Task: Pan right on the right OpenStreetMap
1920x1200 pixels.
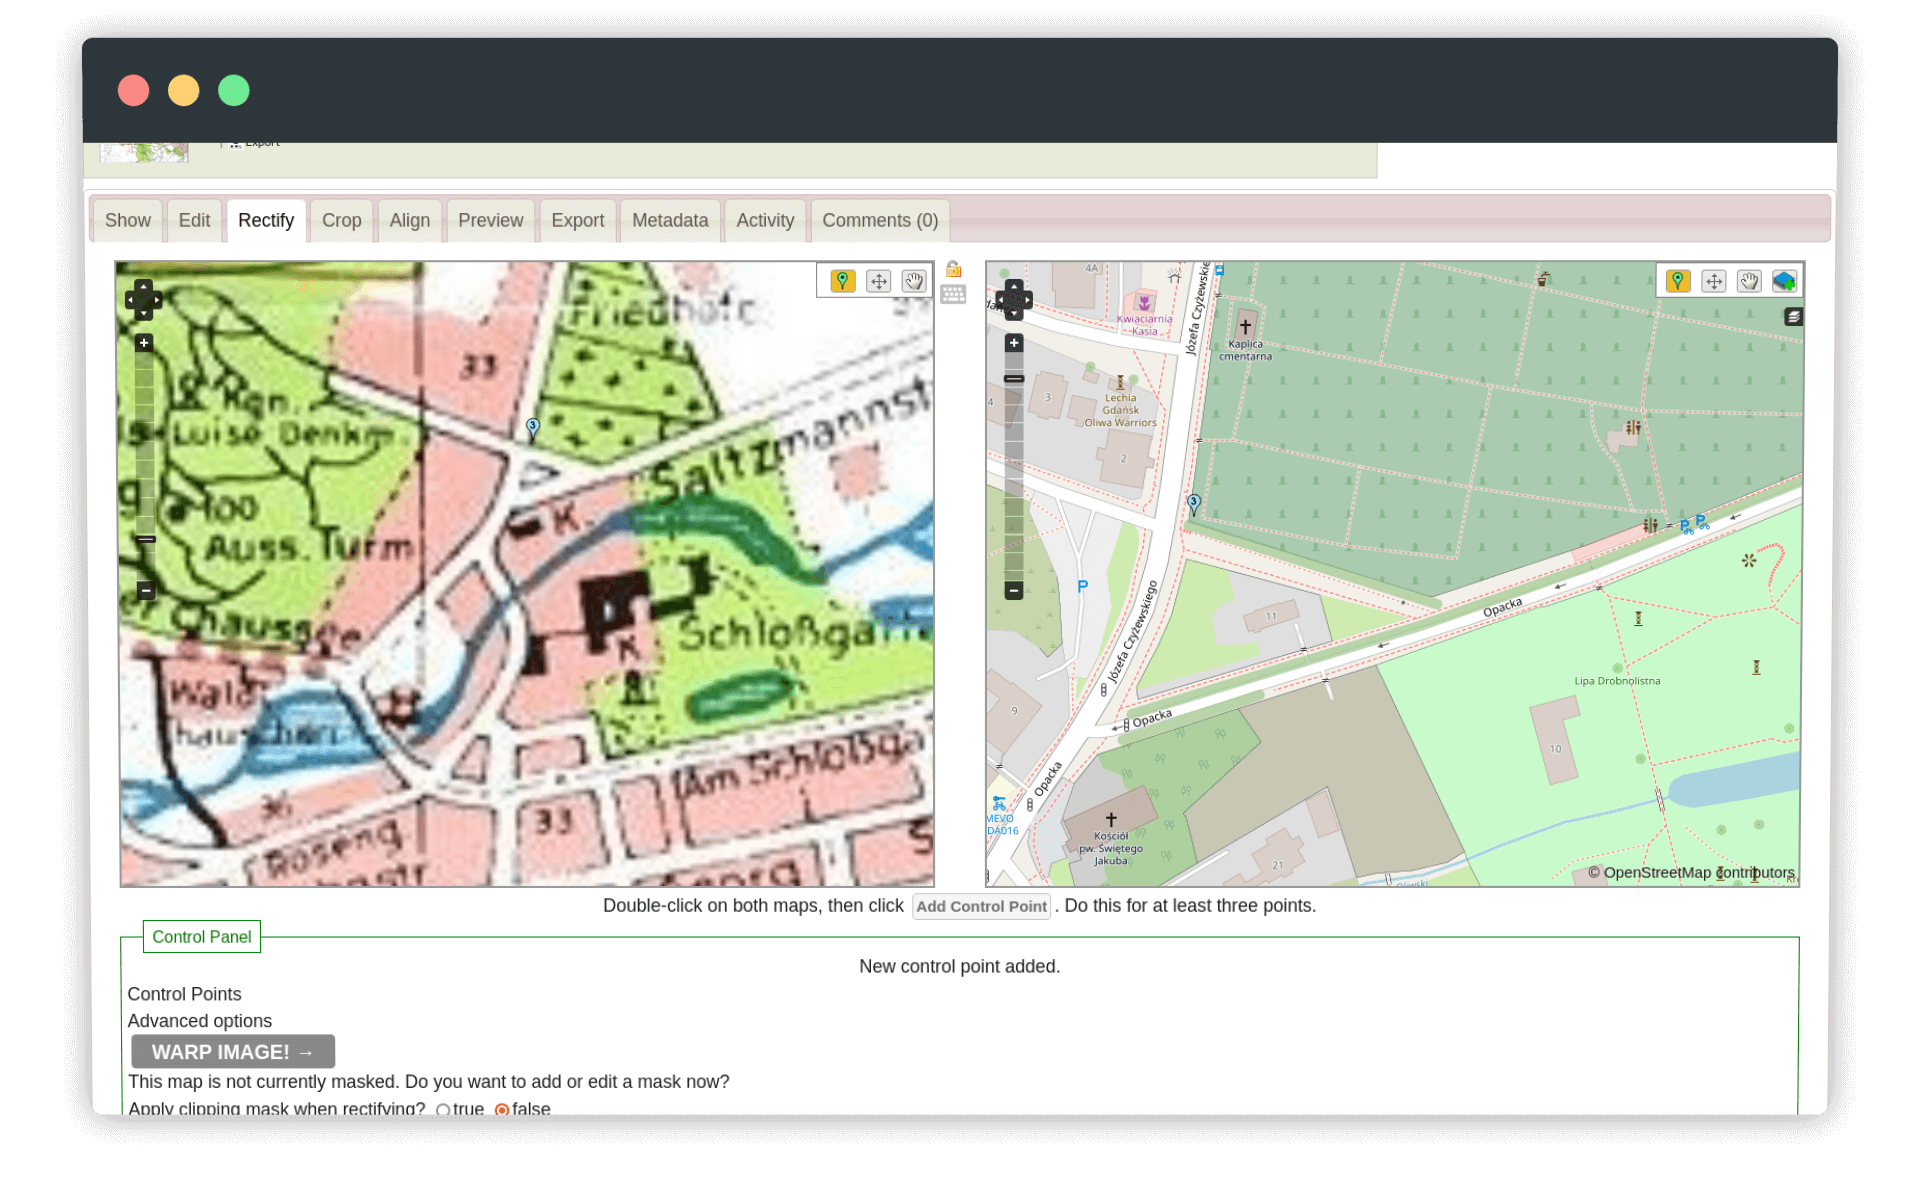Action: pyautogui.click(x=1027, y=300)
